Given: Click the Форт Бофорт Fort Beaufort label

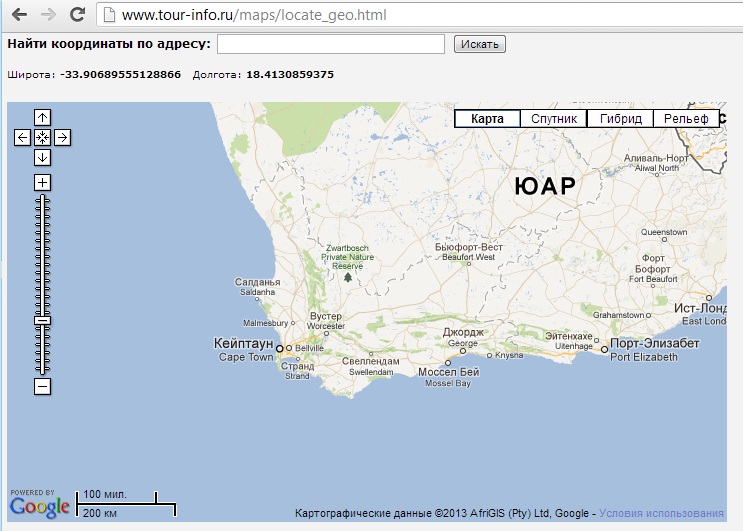Looking at the screenshot, I should [653, 269].
